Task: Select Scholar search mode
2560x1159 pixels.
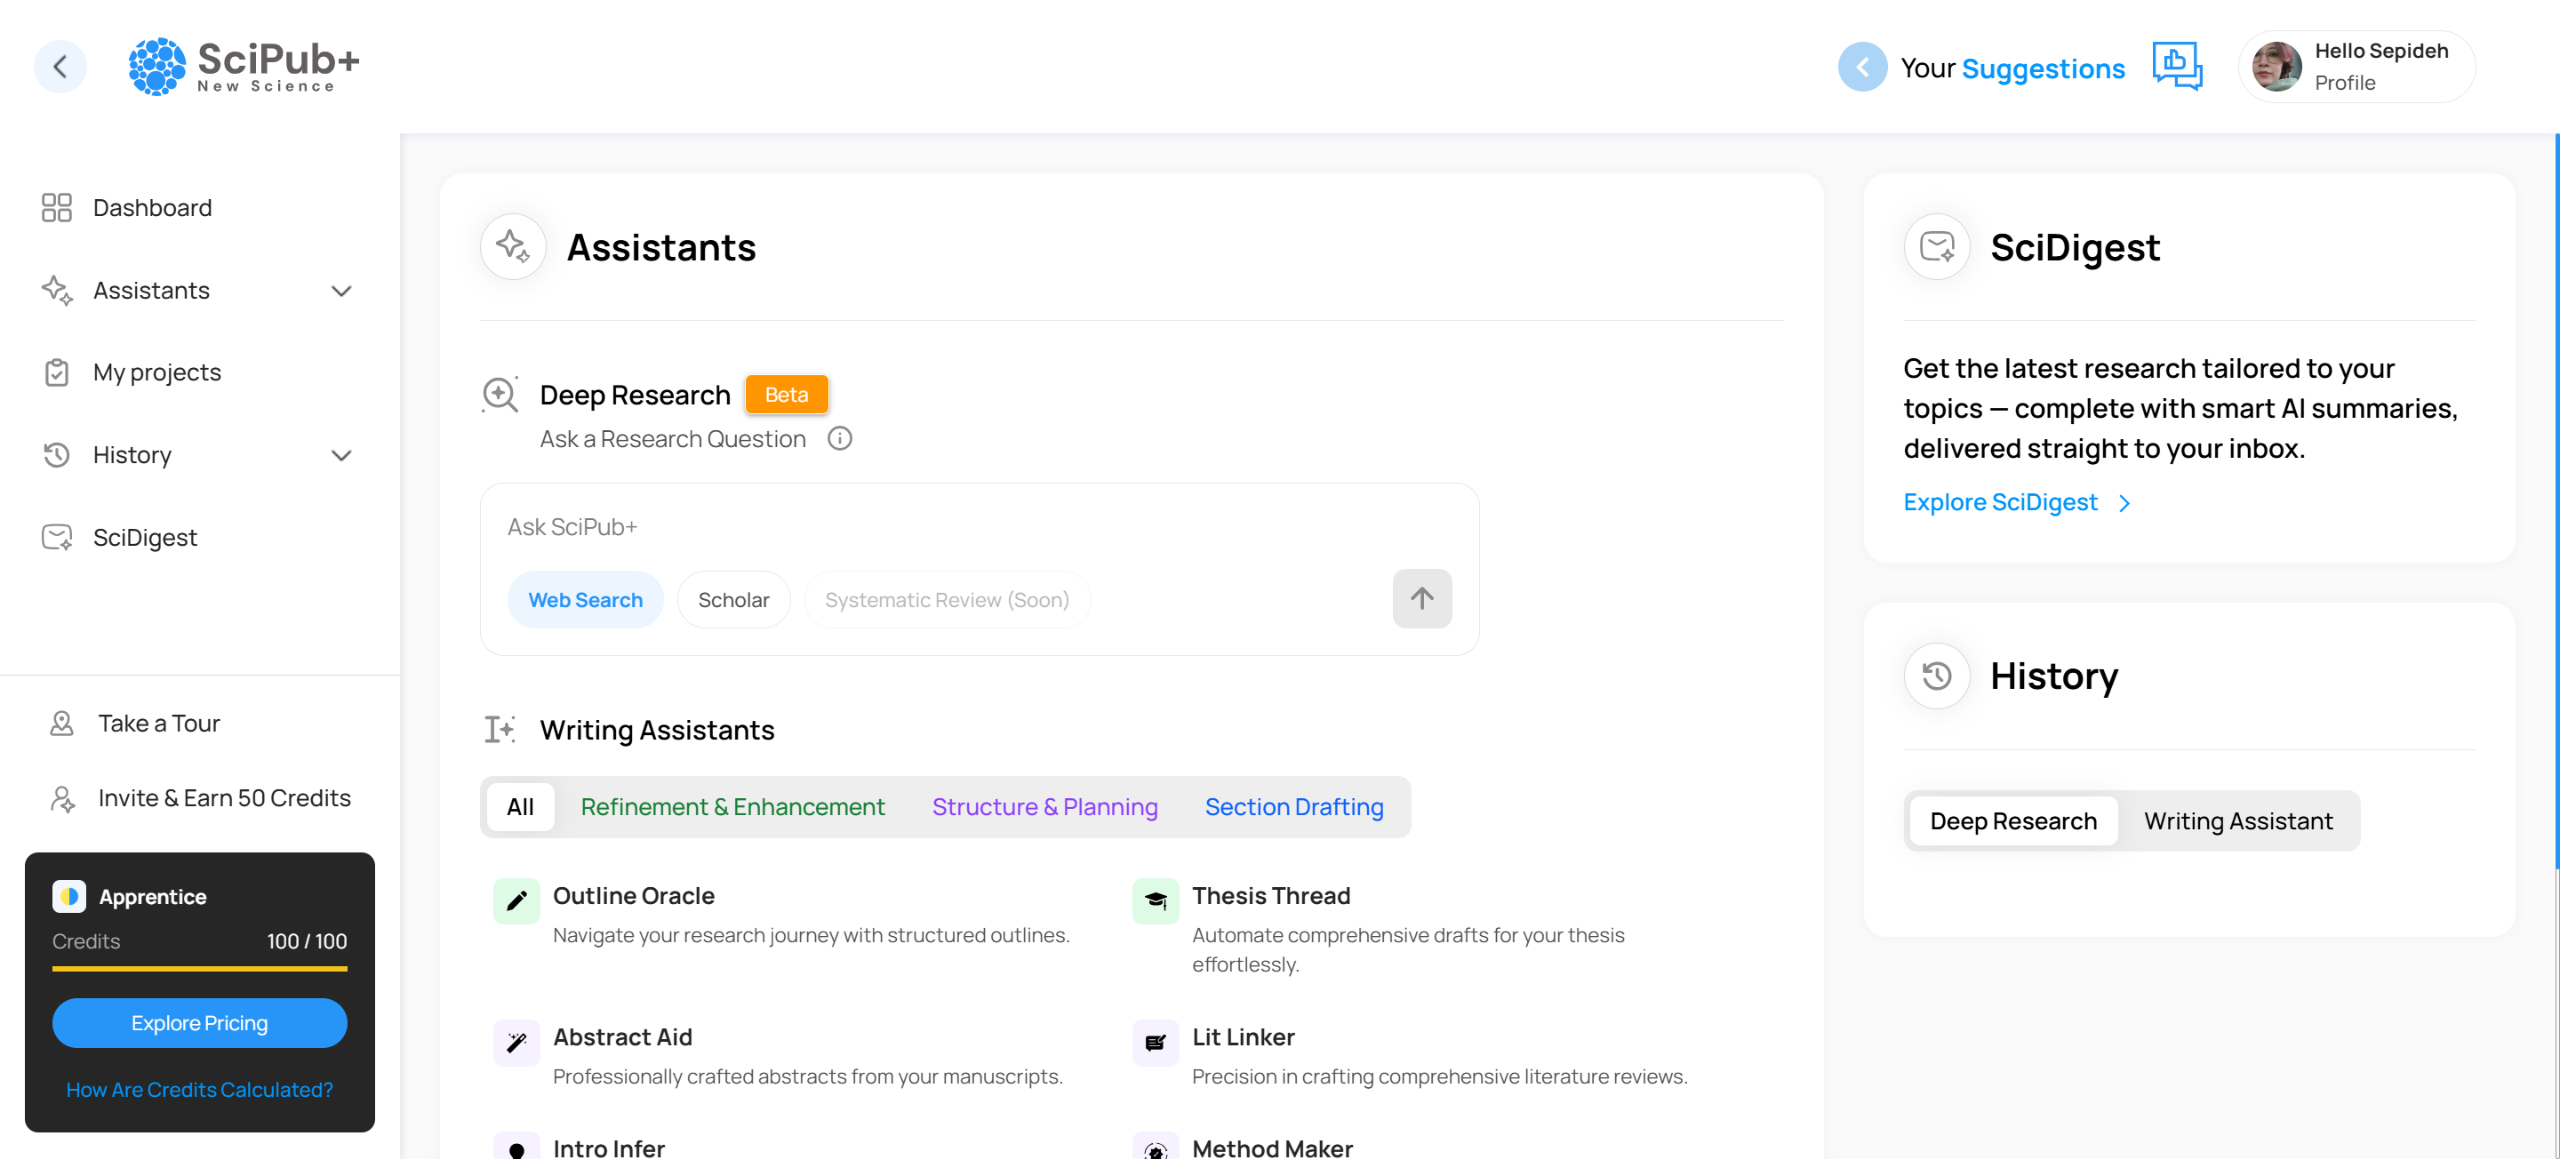Action: coord(733,600)
